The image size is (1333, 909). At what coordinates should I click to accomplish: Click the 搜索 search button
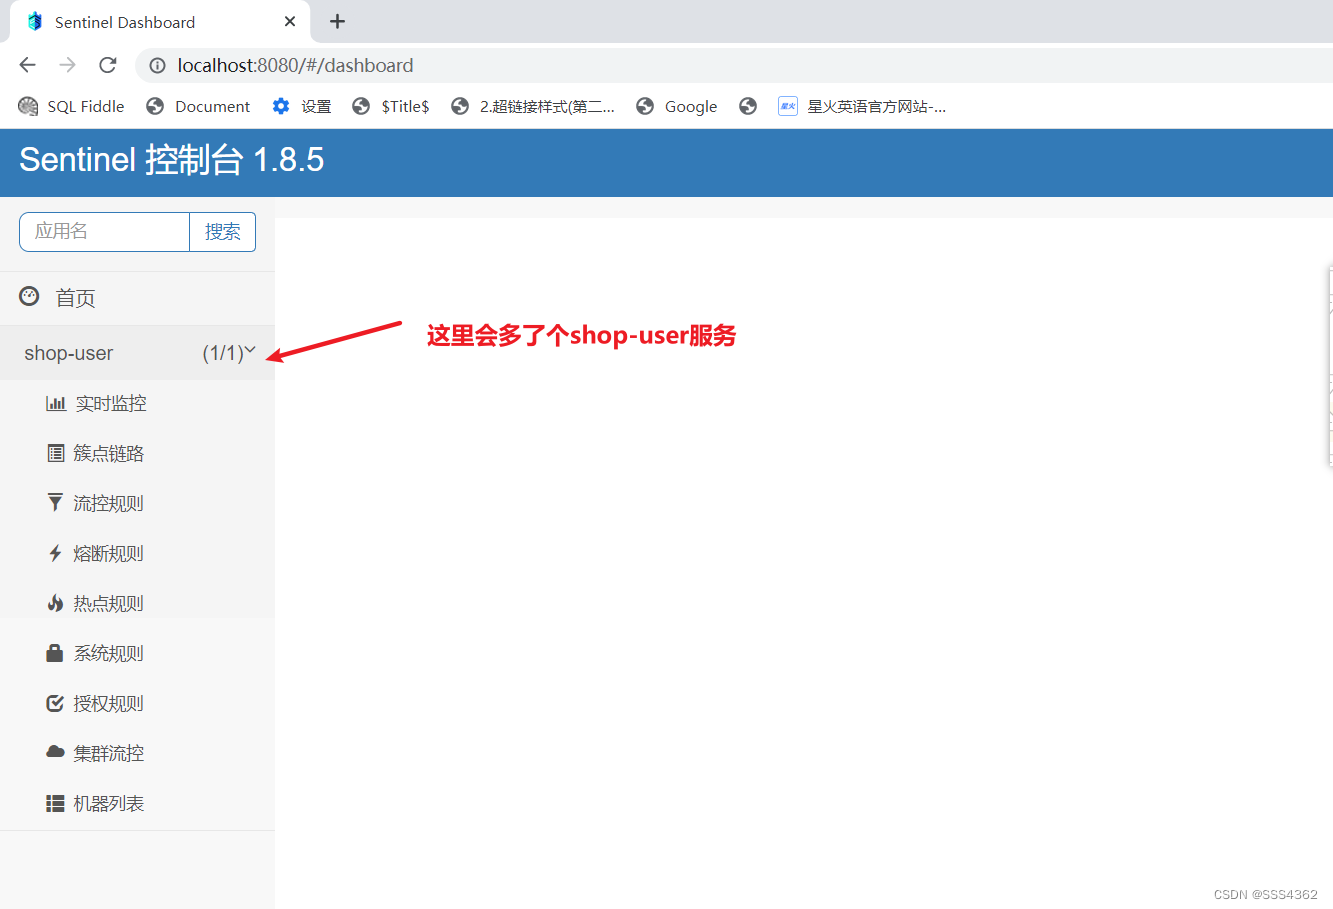click(x=222, y=232)
